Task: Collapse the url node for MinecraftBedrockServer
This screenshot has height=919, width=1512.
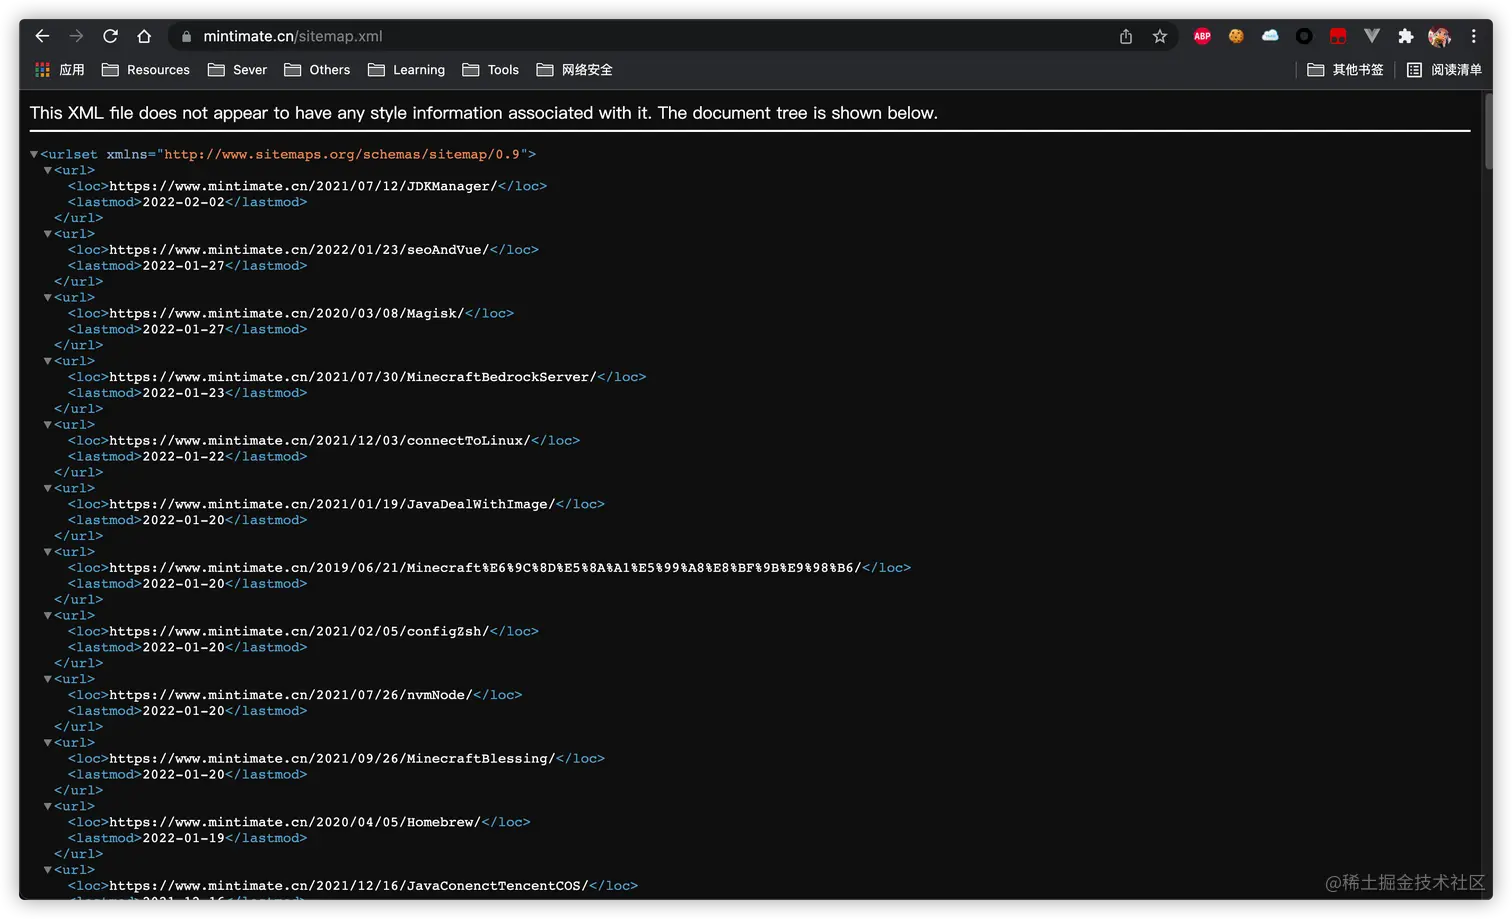Action: tap(48, 361)
